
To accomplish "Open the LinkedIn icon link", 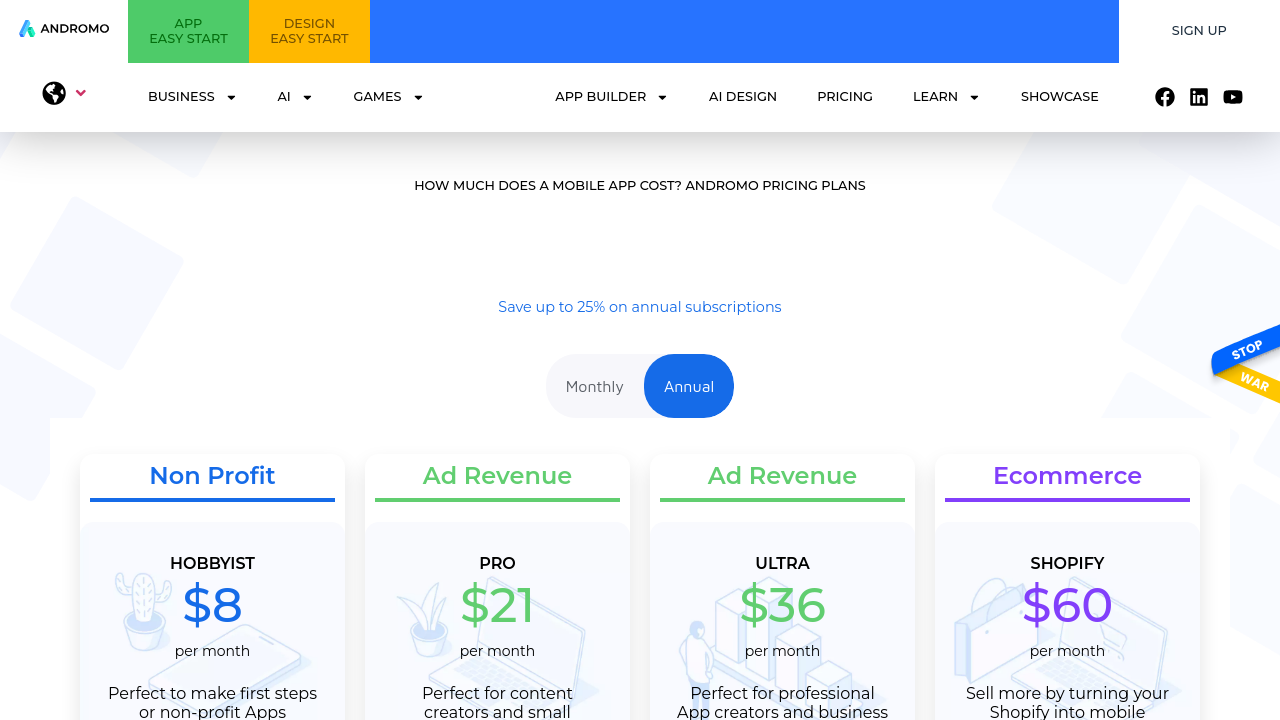I will tap(1199, 97).
